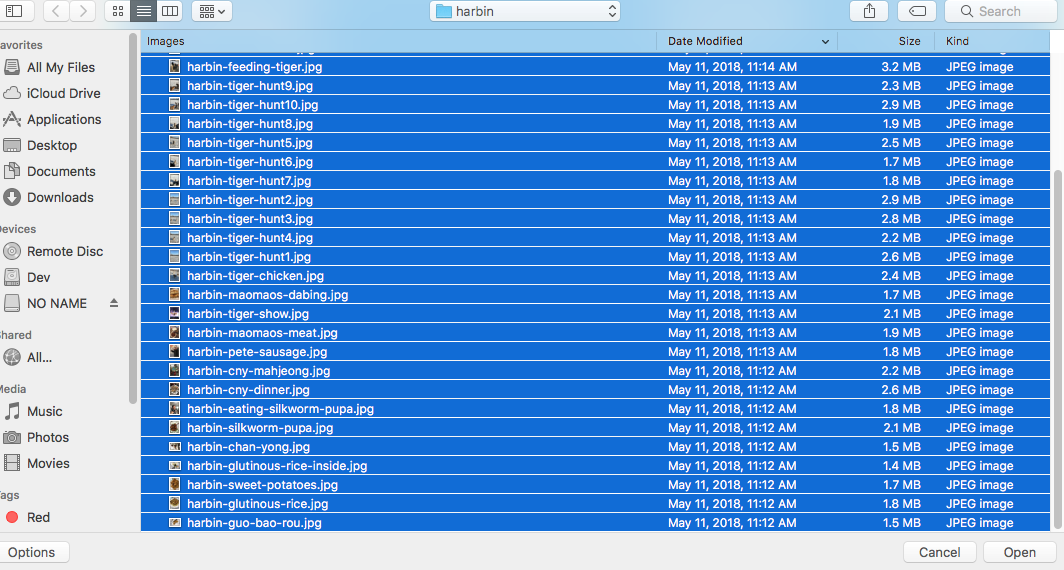Open All My Files in sidebar
Image resolution: width=1064 pixels, height=570 pixels.
click(60, 67)
